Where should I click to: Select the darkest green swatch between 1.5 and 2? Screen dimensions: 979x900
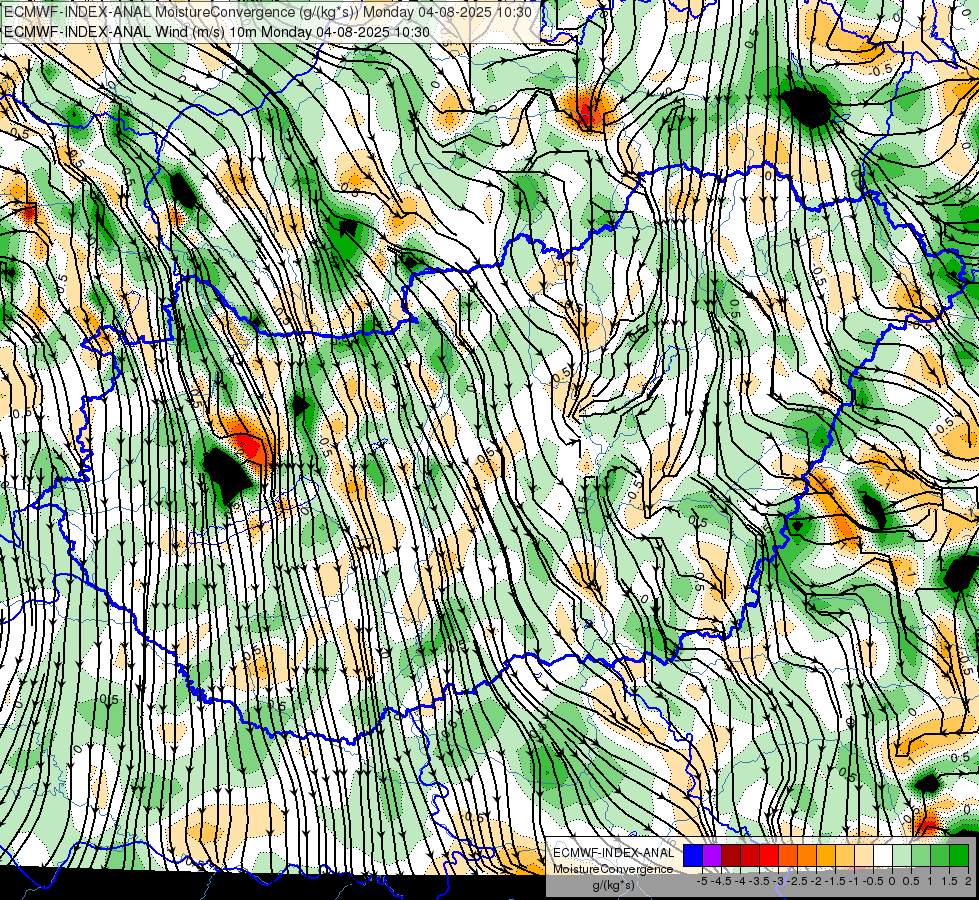click(x=959, y=856)
